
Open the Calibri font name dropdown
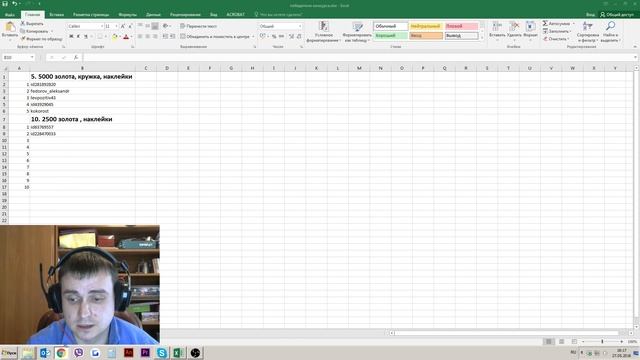coord(102,26)
